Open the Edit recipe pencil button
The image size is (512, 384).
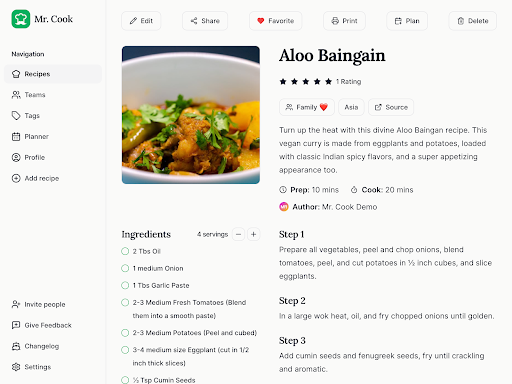pos(141,21)
